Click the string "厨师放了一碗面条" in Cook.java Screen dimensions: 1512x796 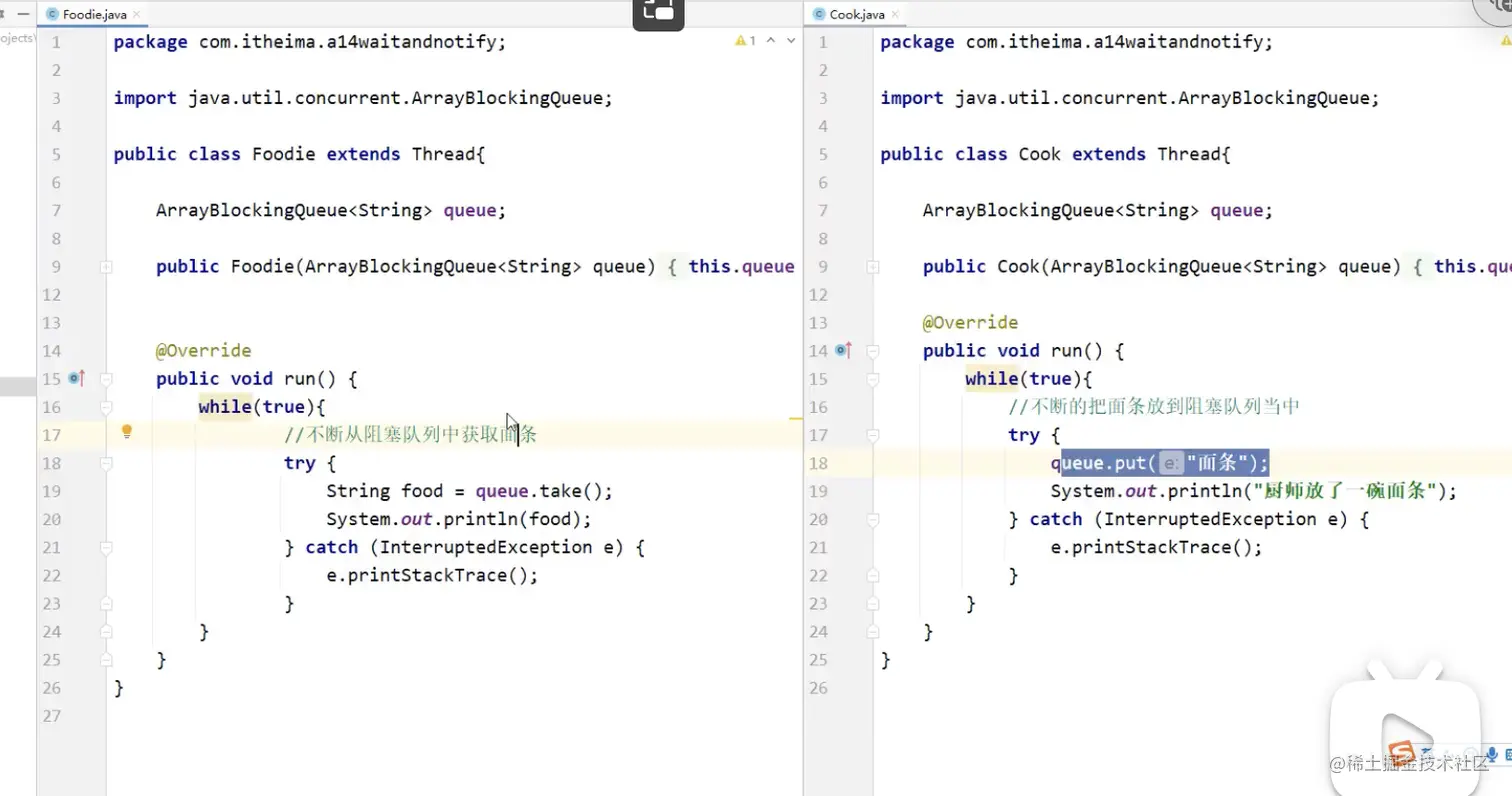click(x=1344, y=491)
